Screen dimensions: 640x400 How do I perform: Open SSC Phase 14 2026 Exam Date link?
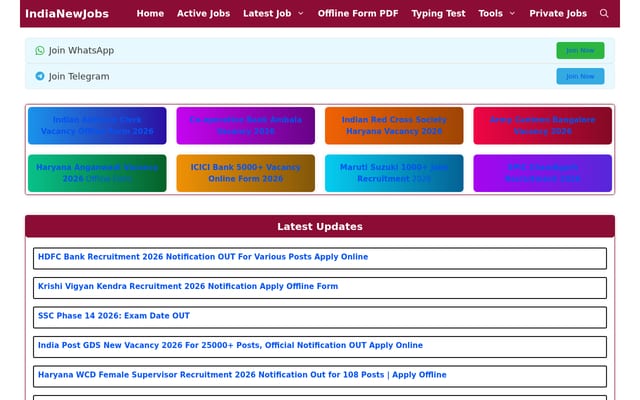click(113, 316)
